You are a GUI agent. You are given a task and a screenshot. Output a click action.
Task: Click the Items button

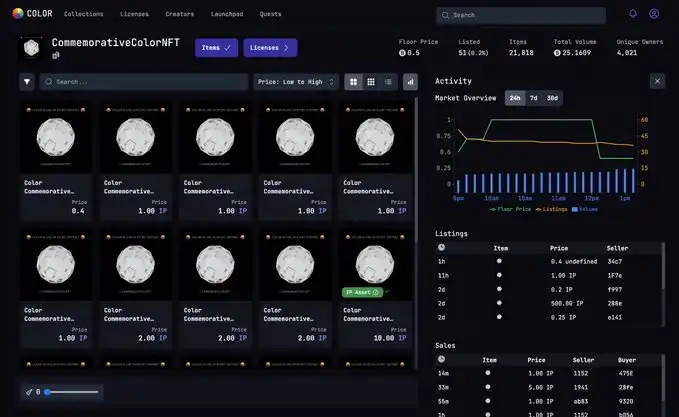click(x=216, y=47)
